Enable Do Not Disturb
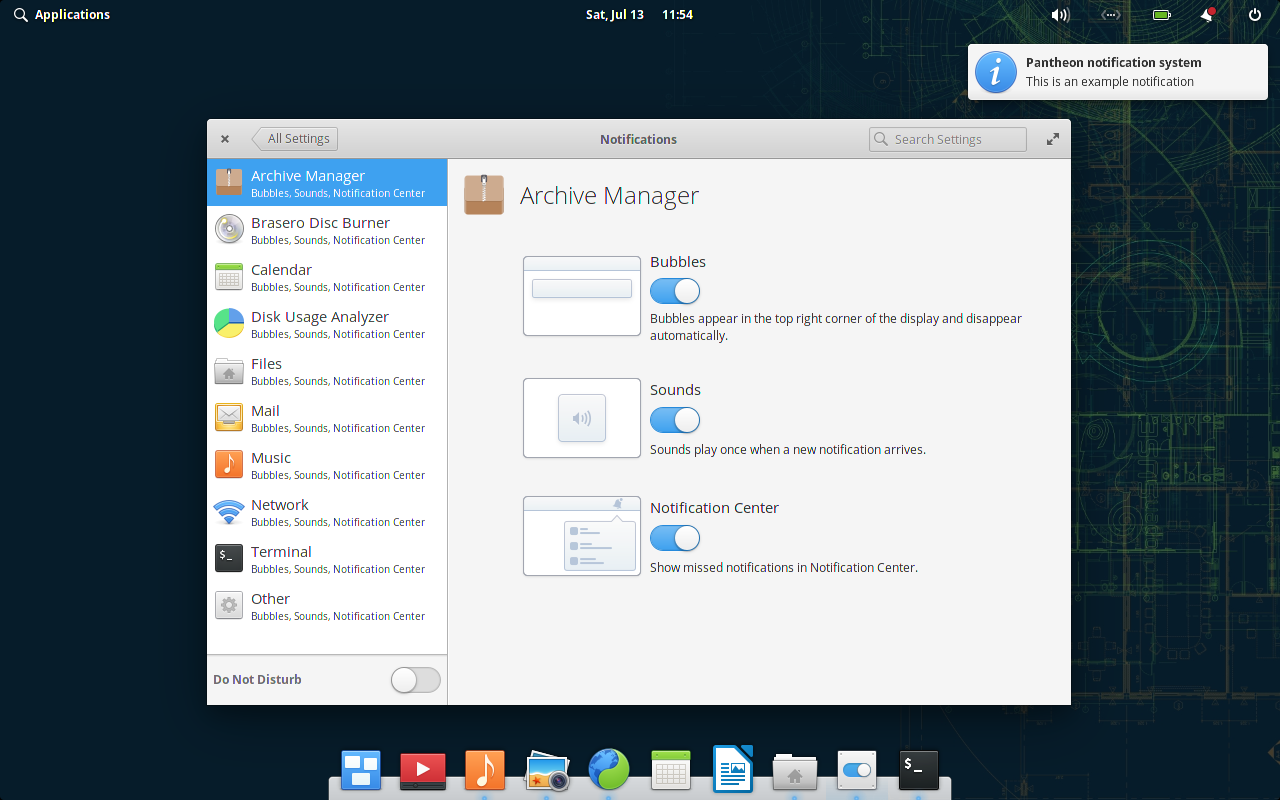Image resolution: width=1280 pixels, height=800 pixels. click(415, 680)
